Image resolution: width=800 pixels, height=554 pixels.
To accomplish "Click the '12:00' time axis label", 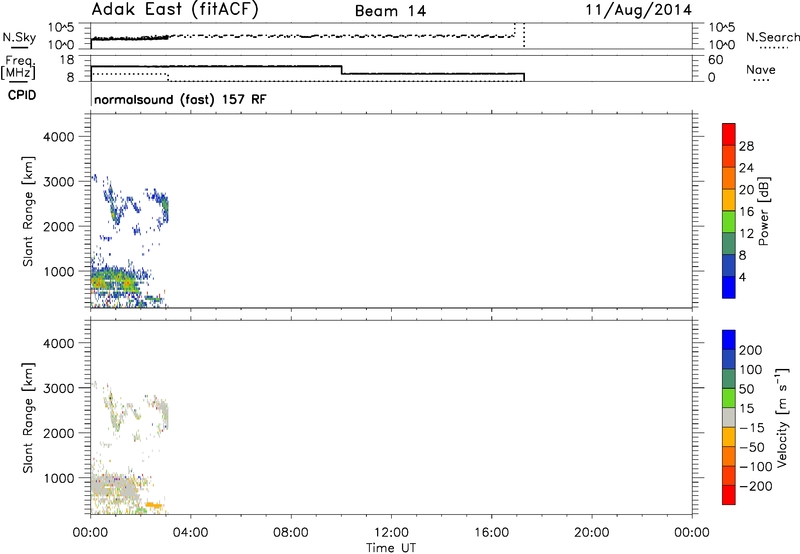I will tap(391, 533).
